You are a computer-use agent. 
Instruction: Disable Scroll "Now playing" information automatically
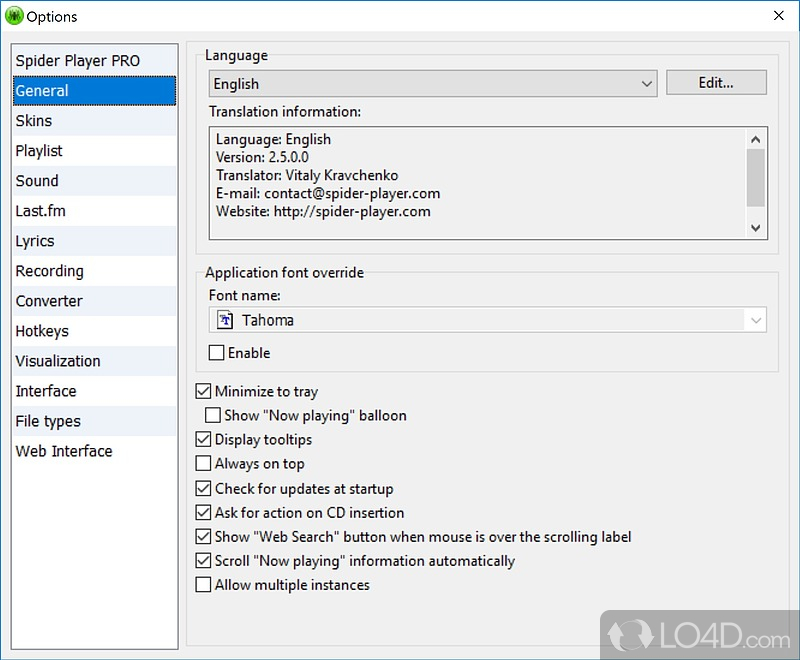(x=203, y=561)
